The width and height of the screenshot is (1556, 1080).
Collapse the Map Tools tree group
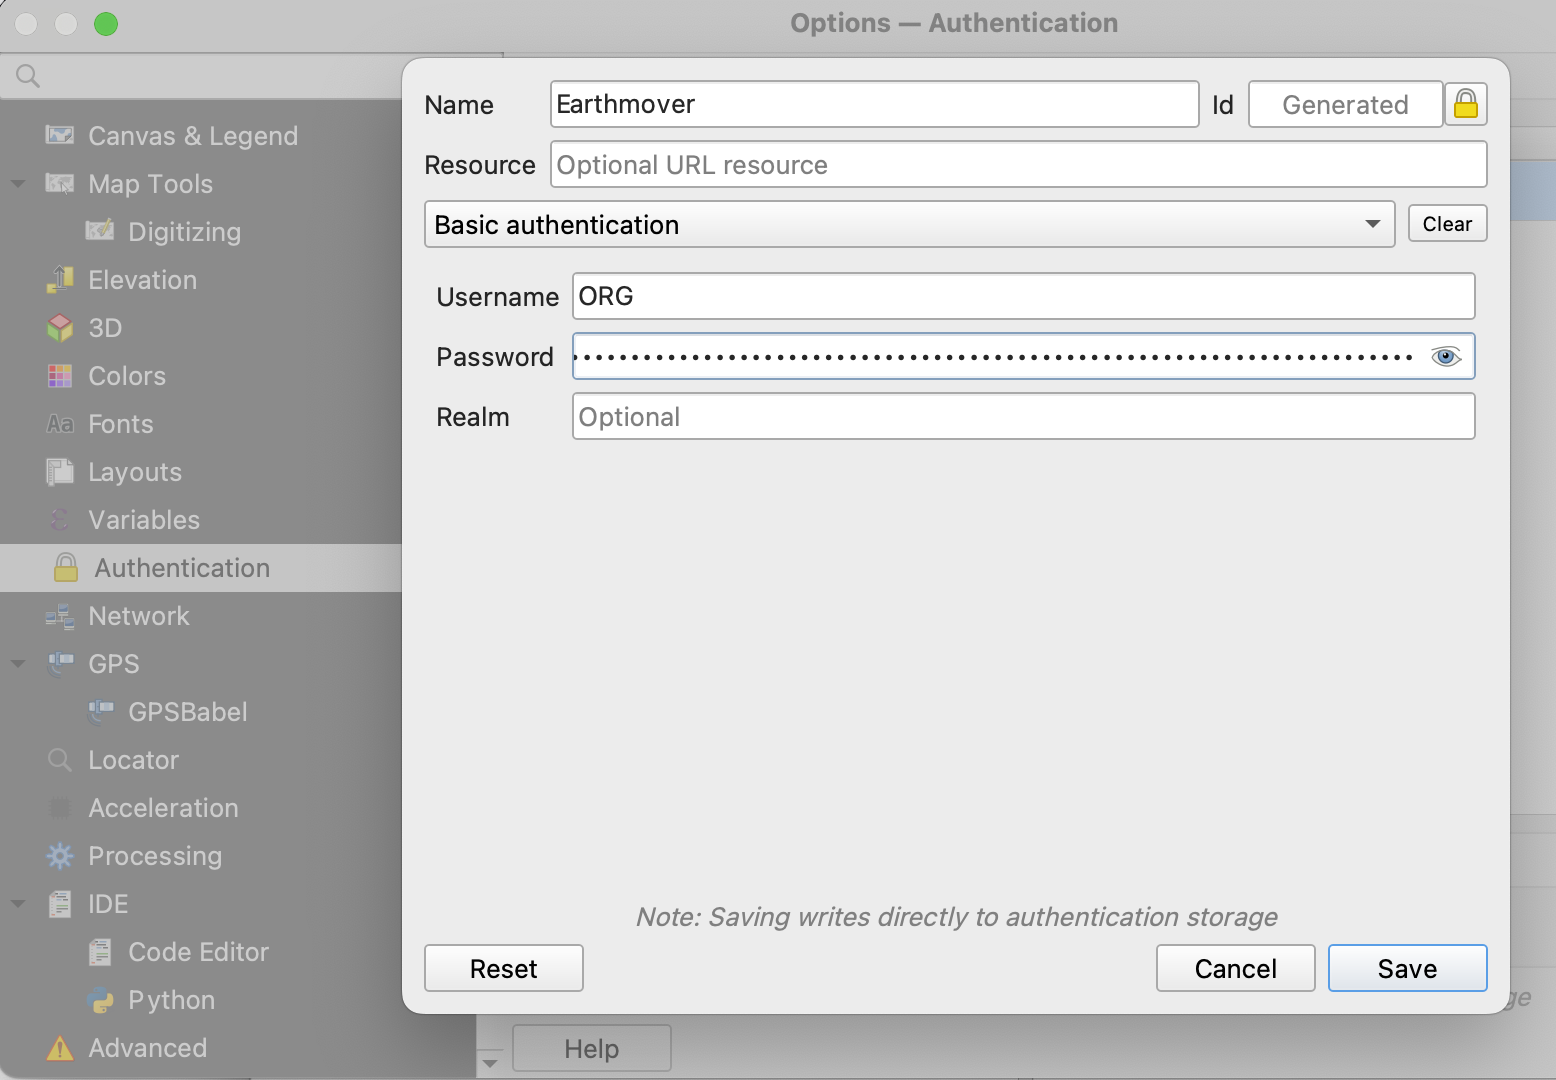(x=18, y=184)
